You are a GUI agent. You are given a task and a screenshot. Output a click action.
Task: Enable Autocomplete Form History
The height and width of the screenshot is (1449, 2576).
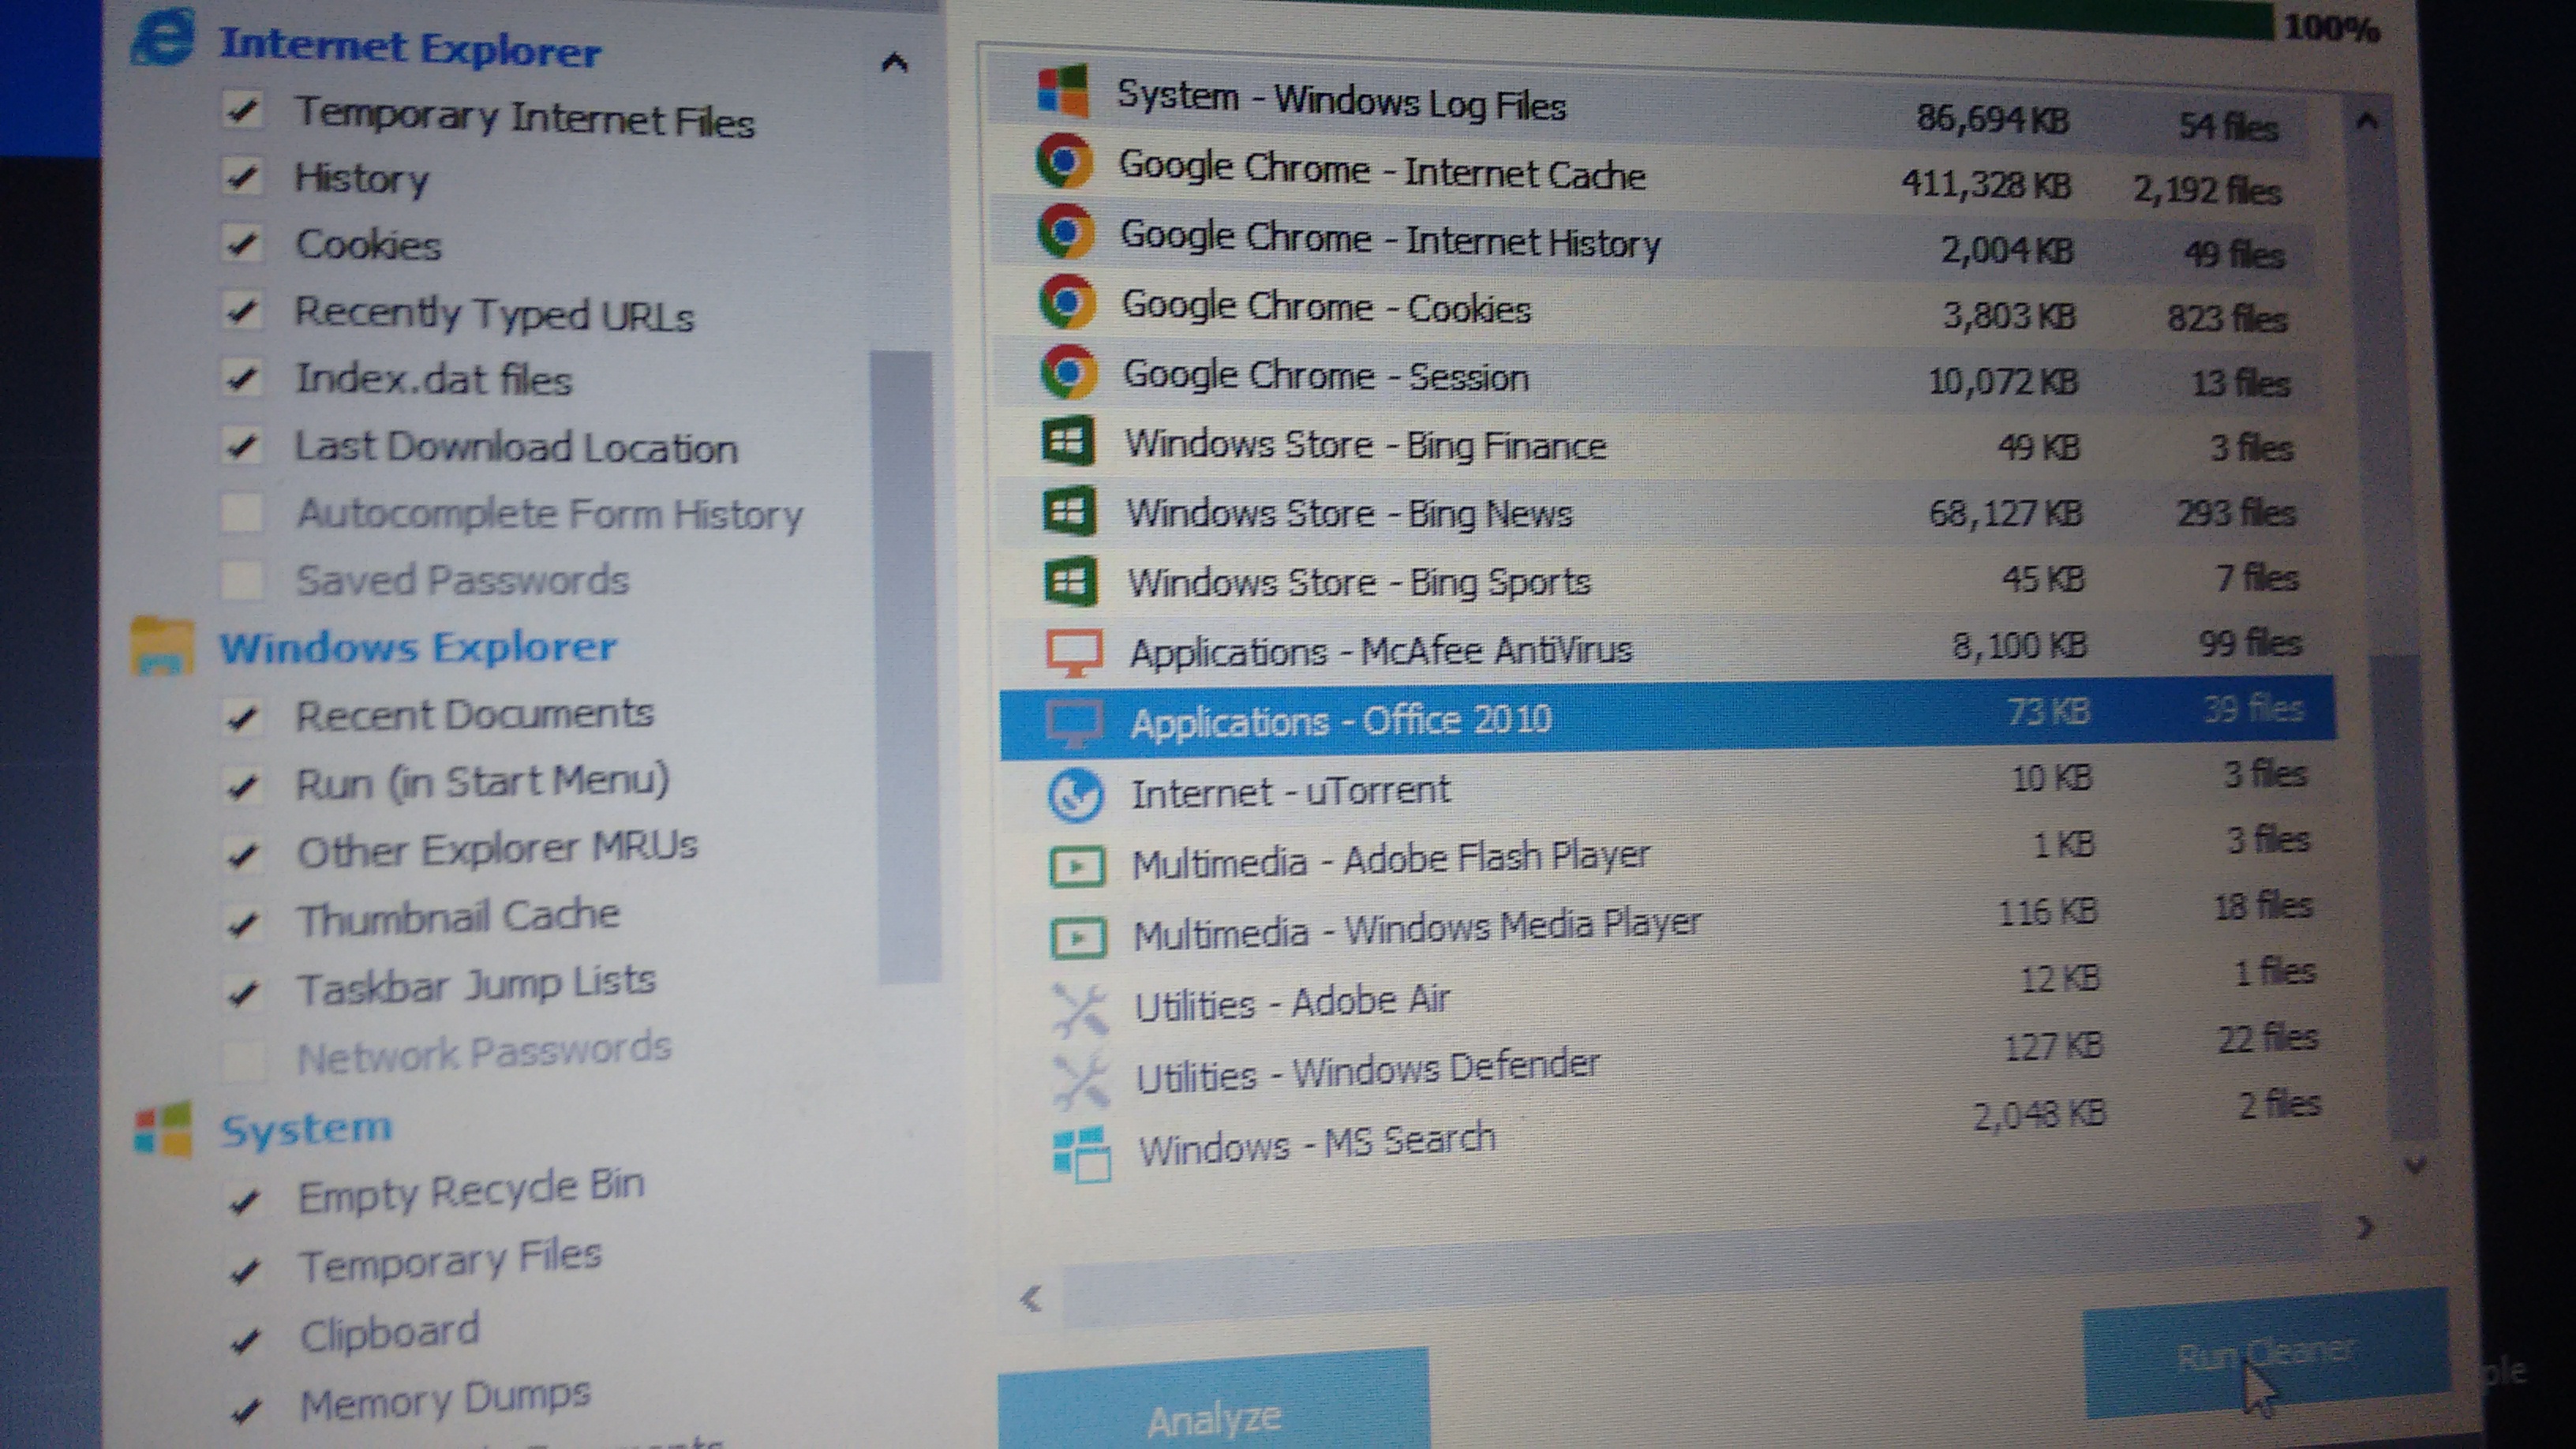tap(242, 512)
